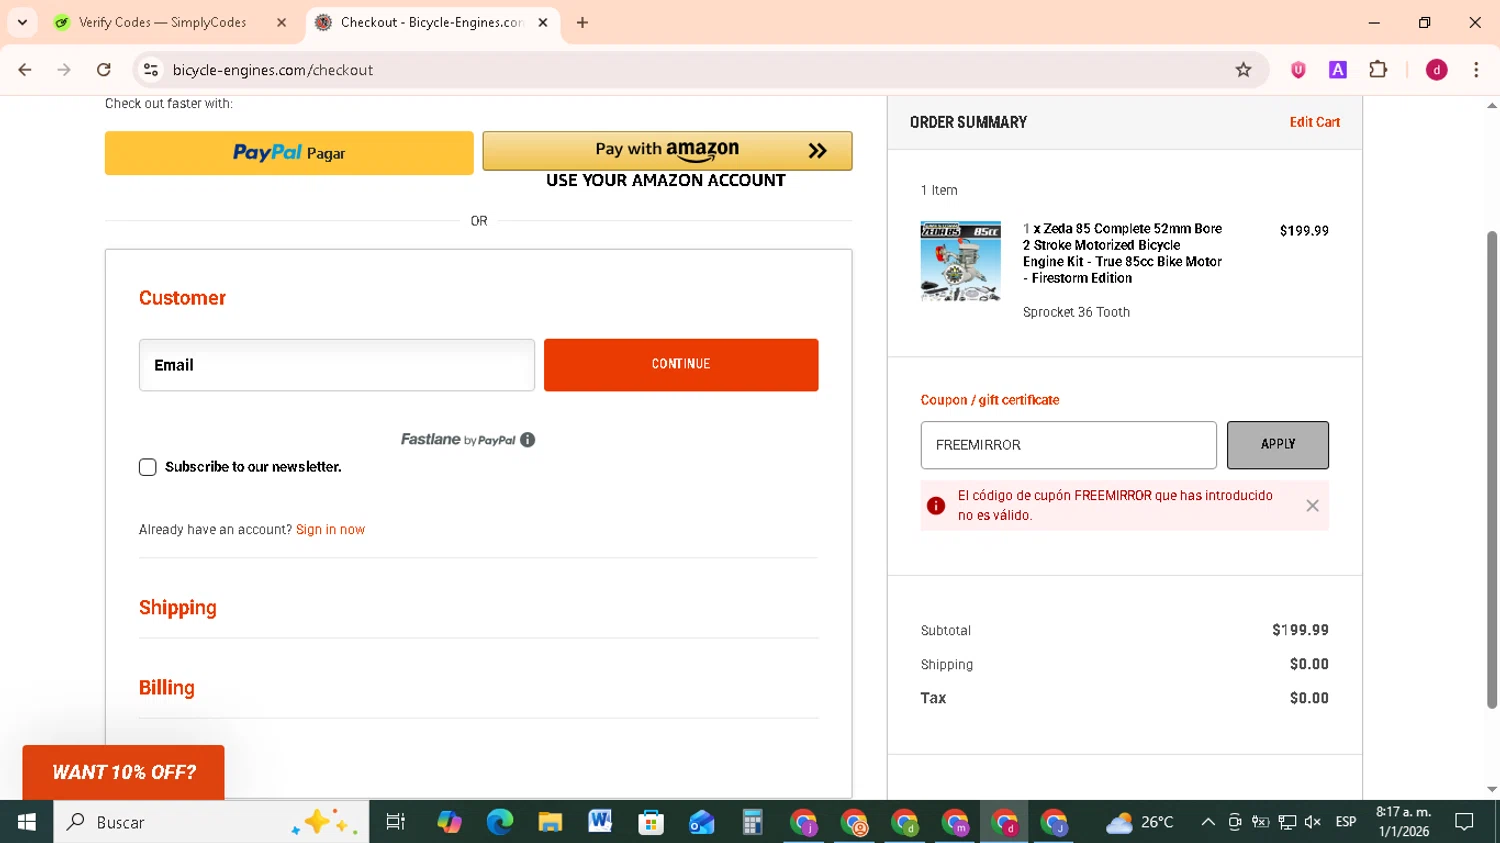Click the muted volume tray icon

[1313, 822]
